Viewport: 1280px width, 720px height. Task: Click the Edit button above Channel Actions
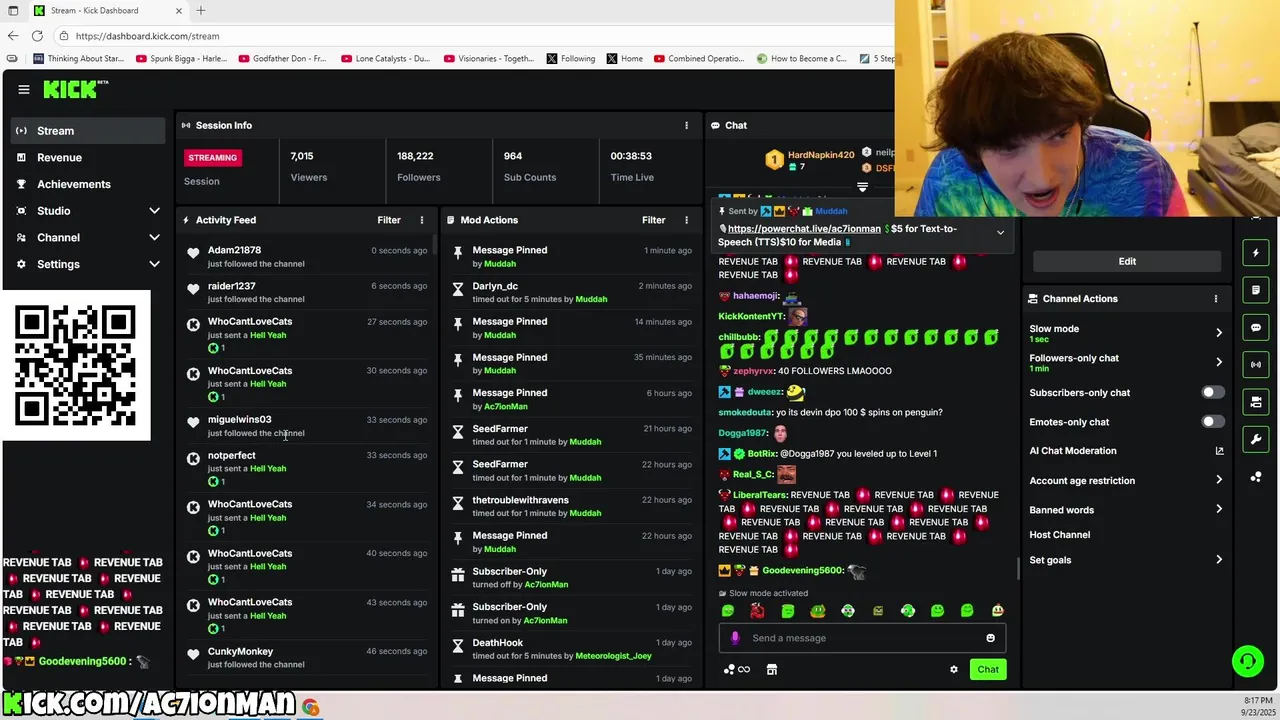coord(1127,261)
